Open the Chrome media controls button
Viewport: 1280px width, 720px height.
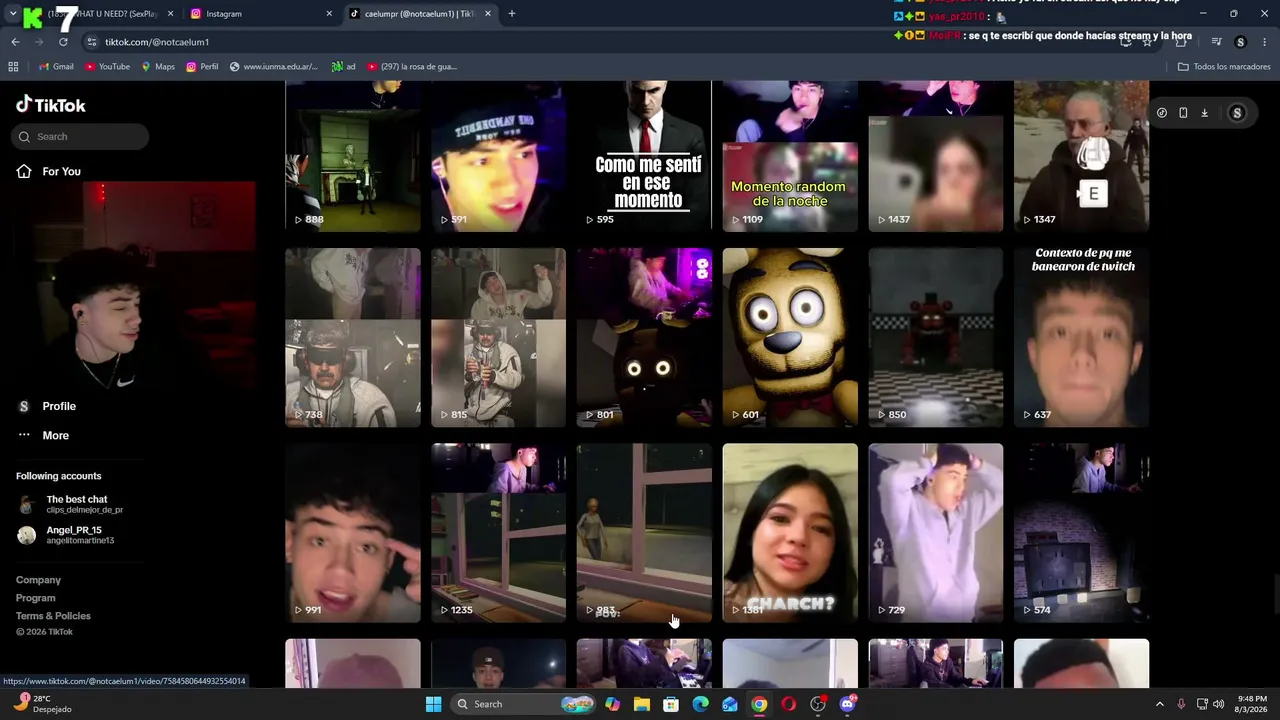(1216, 42)
